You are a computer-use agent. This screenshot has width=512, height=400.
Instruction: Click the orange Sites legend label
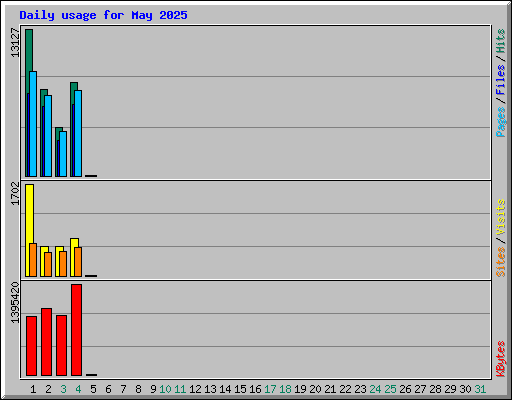(x=500, y=262)
